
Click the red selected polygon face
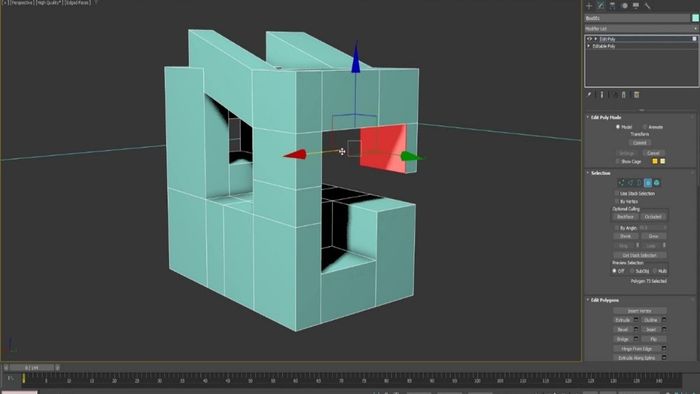(x=383, y=148)
